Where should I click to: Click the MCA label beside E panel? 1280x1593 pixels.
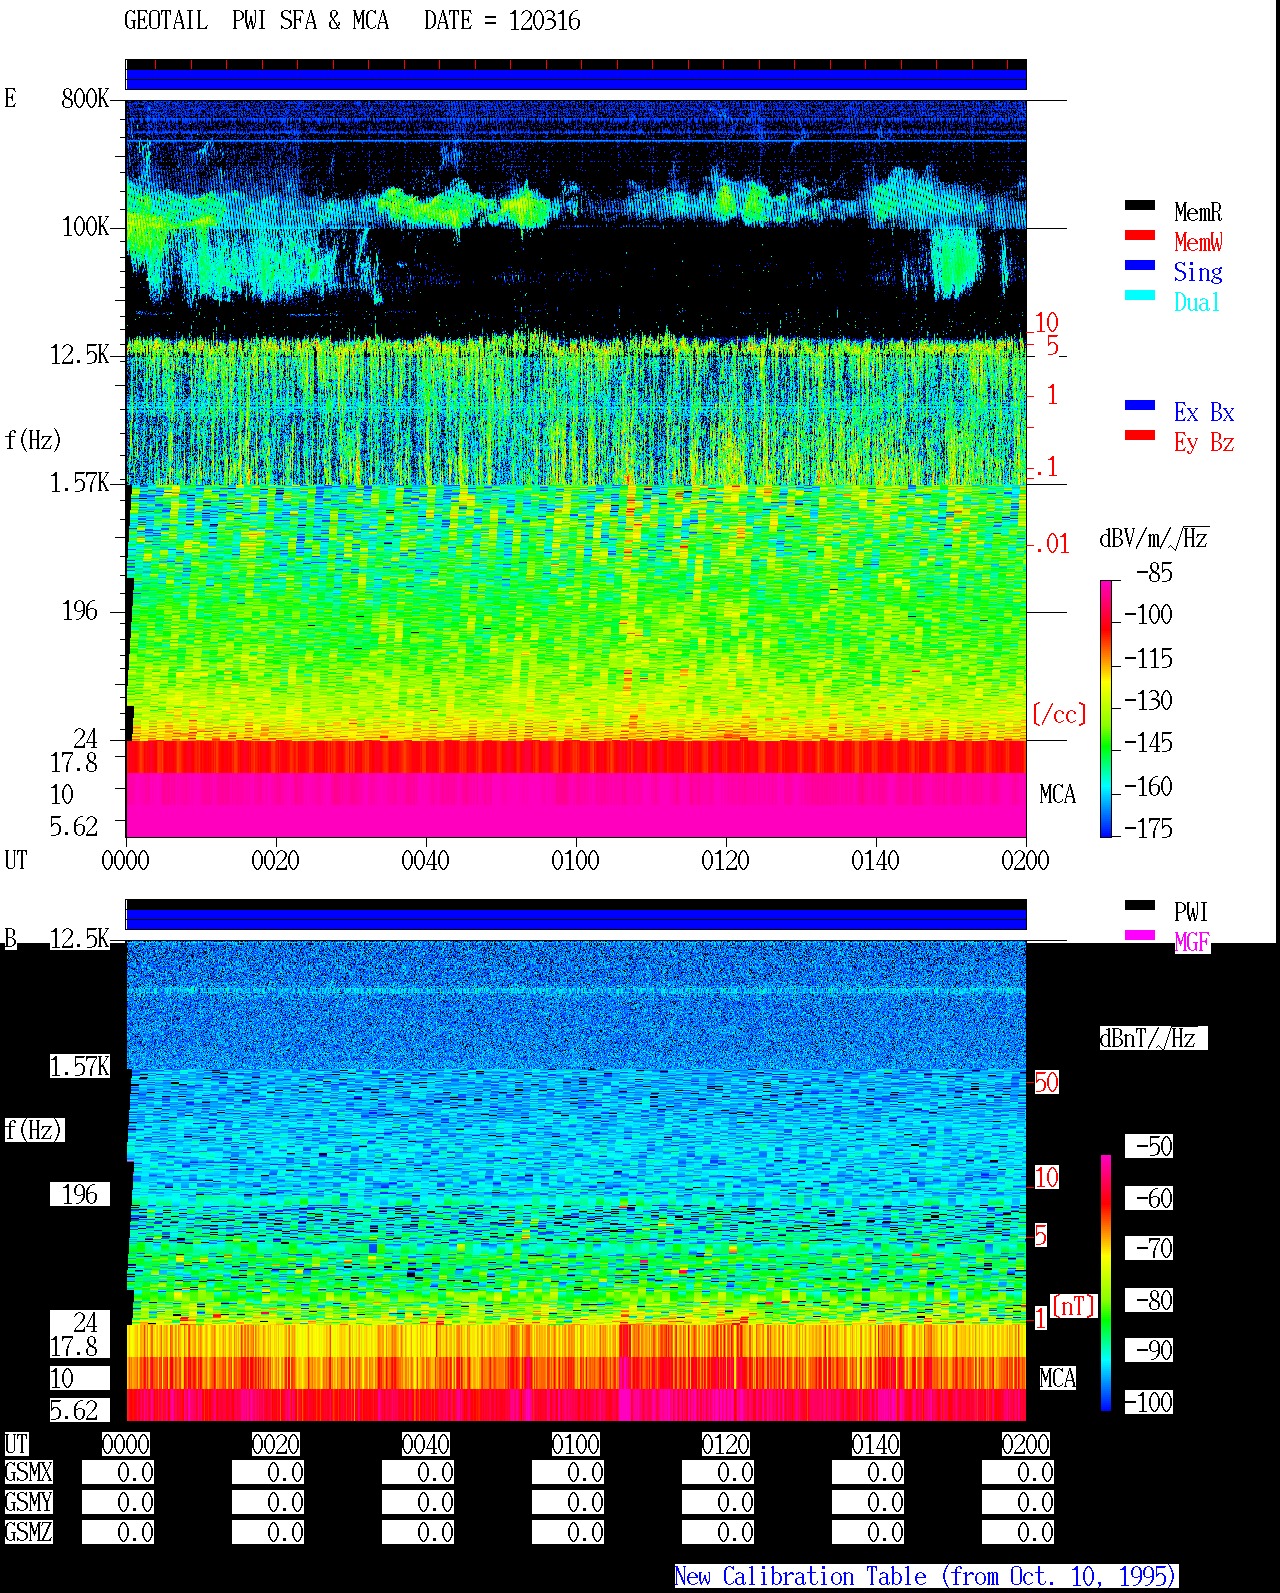click(1057, 795)
